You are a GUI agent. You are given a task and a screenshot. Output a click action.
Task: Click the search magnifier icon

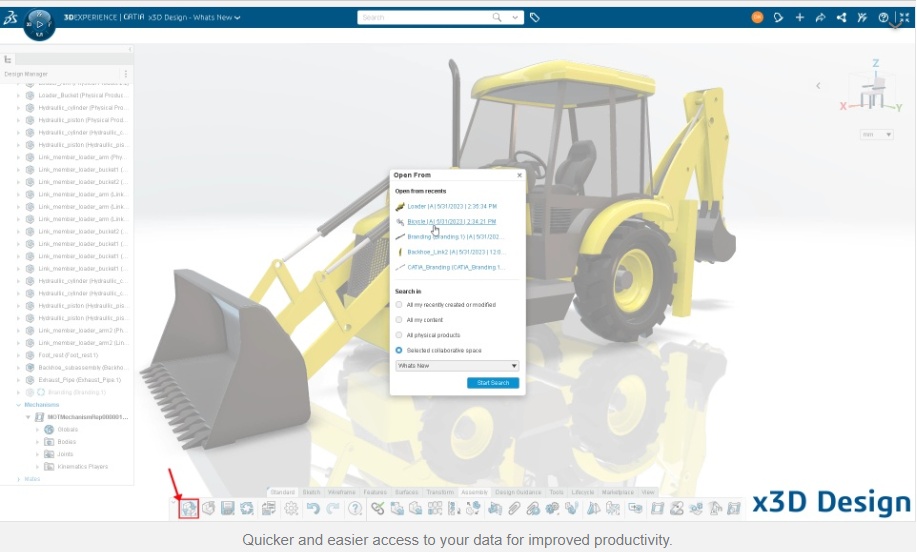point(497,18)
